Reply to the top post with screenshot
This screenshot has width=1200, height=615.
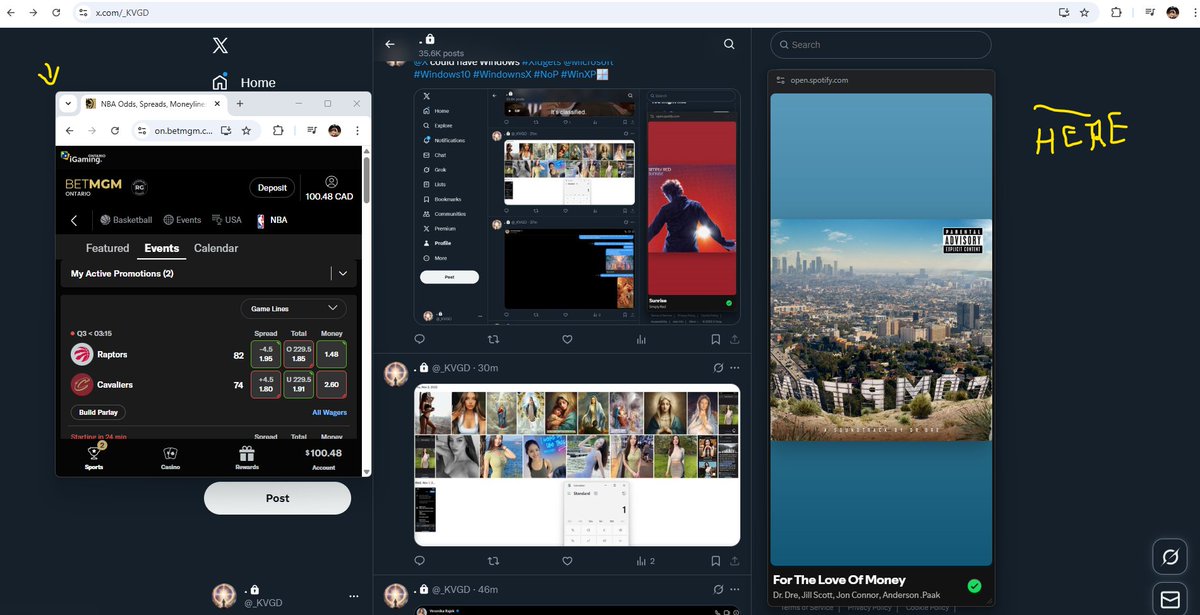click(420, 339)
